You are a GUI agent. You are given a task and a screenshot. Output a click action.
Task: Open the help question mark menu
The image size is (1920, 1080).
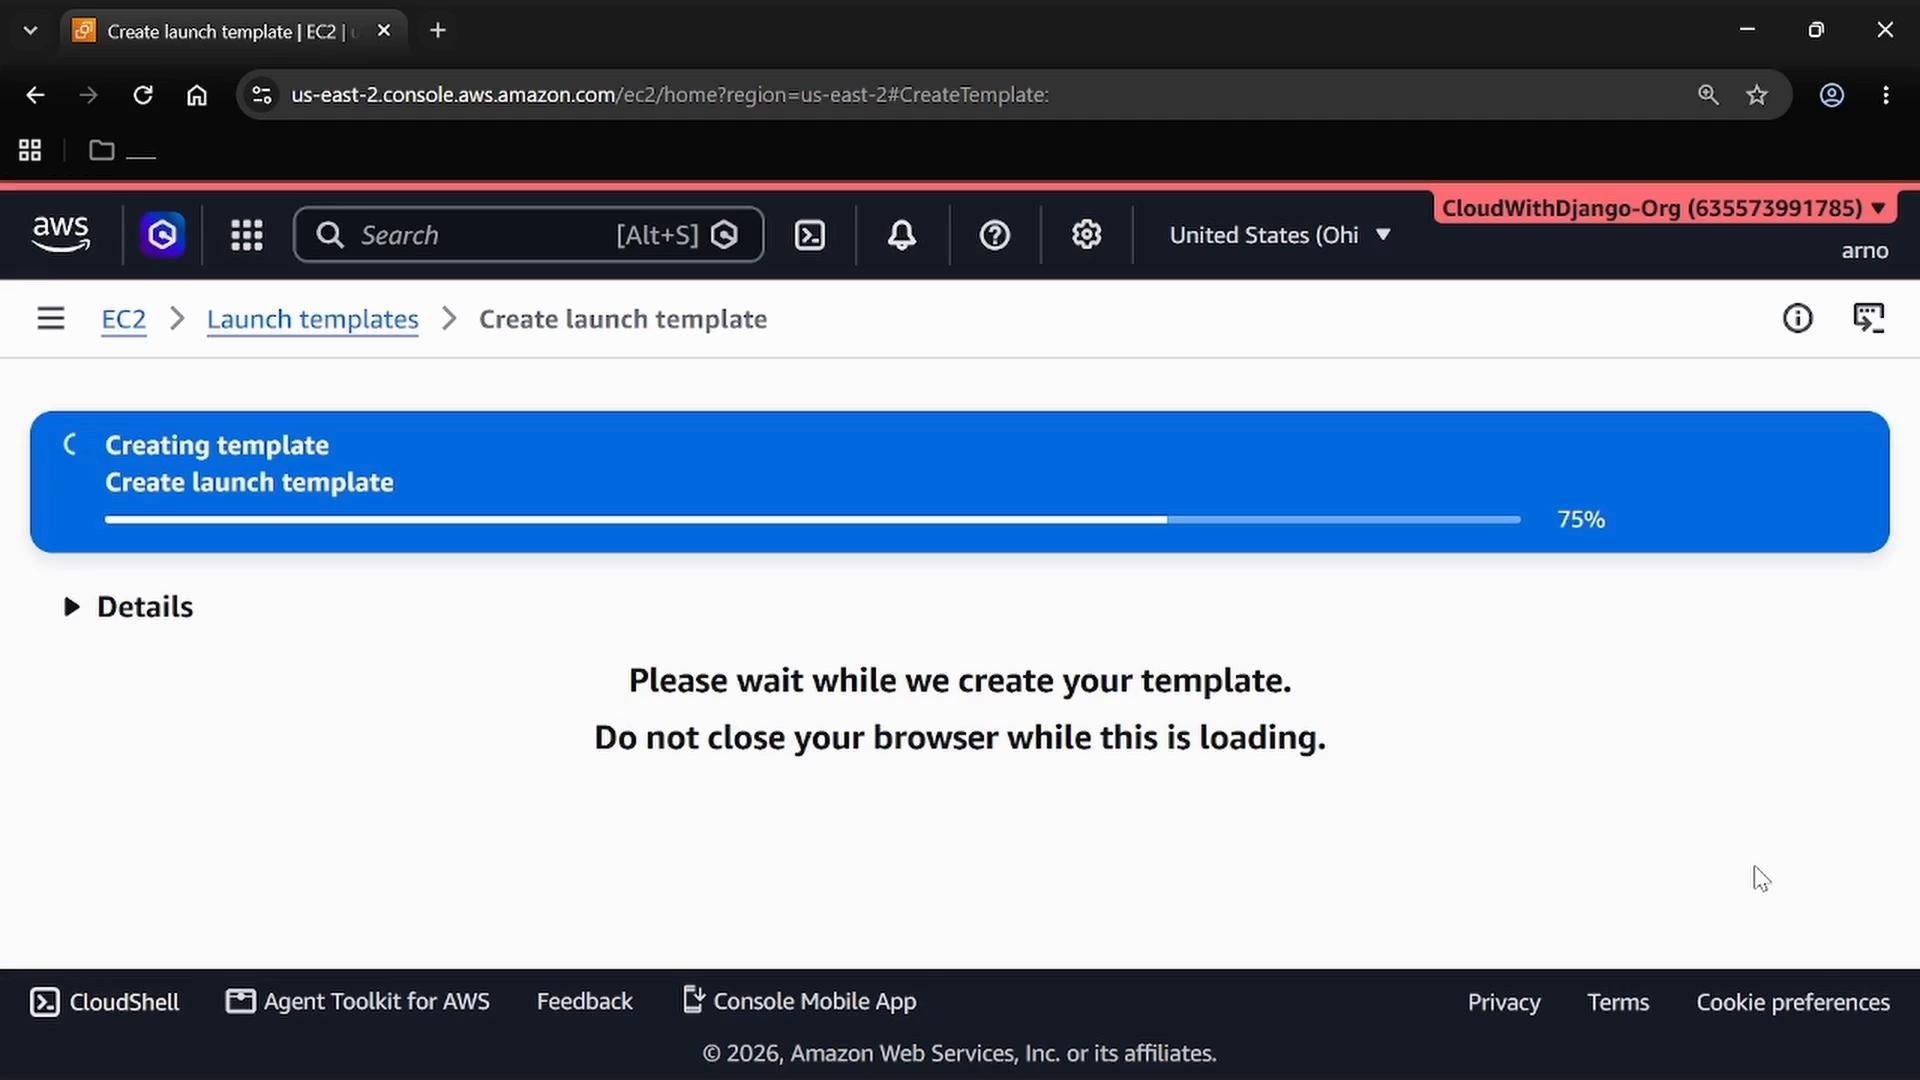click(x=994, y=235)
